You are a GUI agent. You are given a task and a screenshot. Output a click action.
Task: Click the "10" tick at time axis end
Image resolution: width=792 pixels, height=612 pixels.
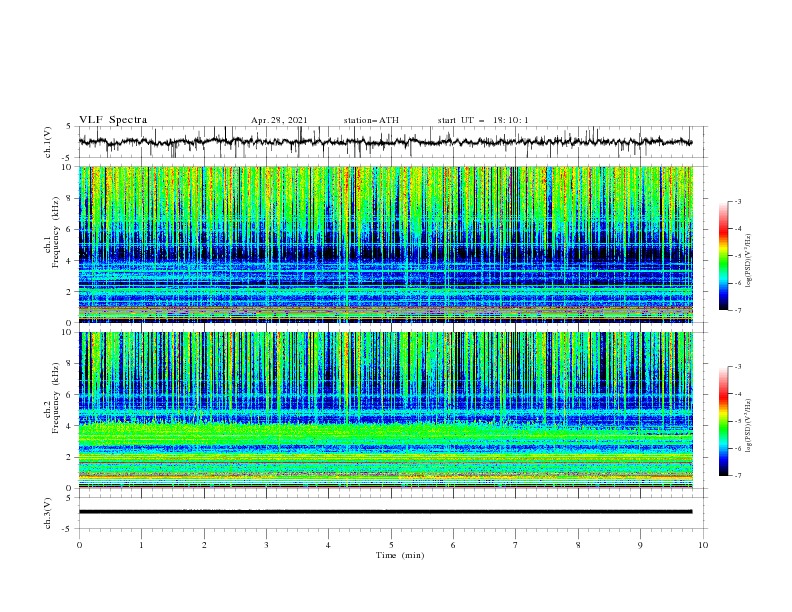(703, 545)
